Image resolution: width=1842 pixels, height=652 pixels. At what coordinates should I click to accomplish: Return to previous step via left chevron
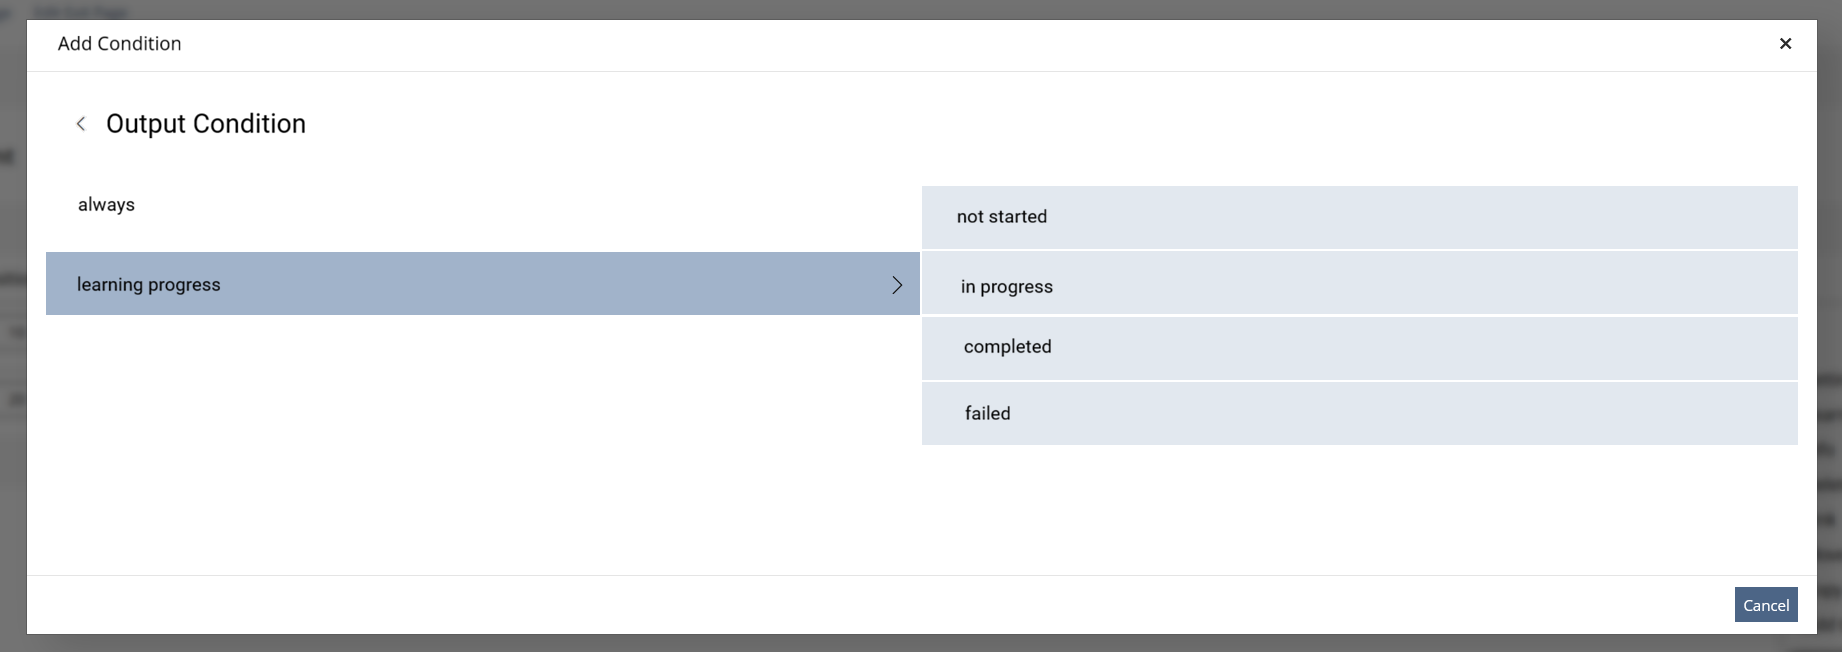pos(81,124)
